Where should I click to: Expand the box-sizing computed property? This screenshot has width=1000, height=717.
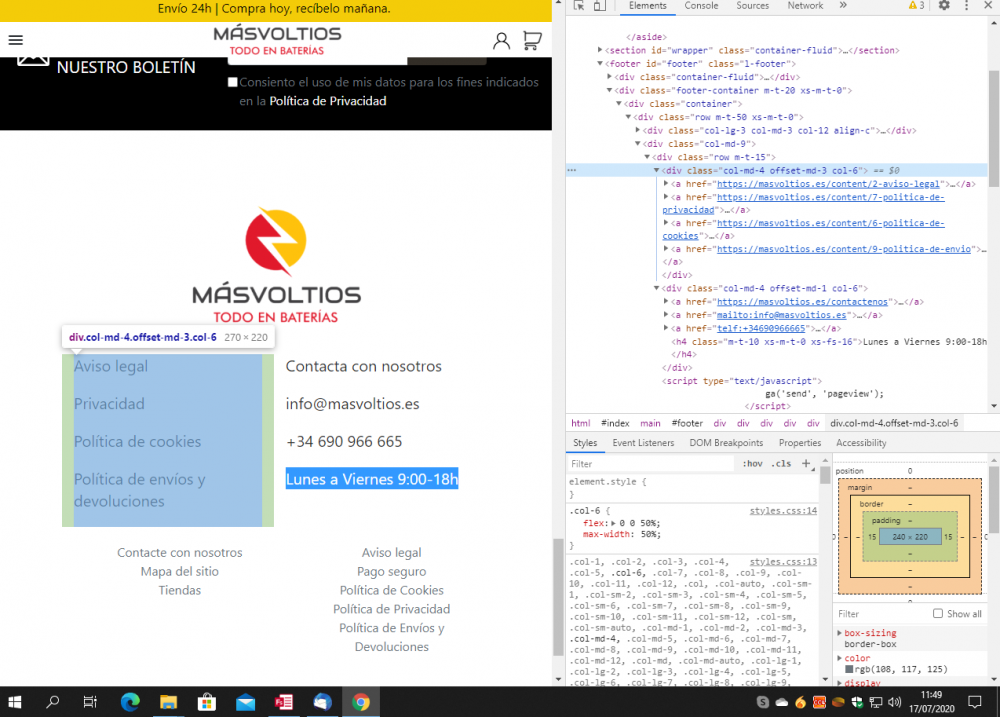(840, 633)
